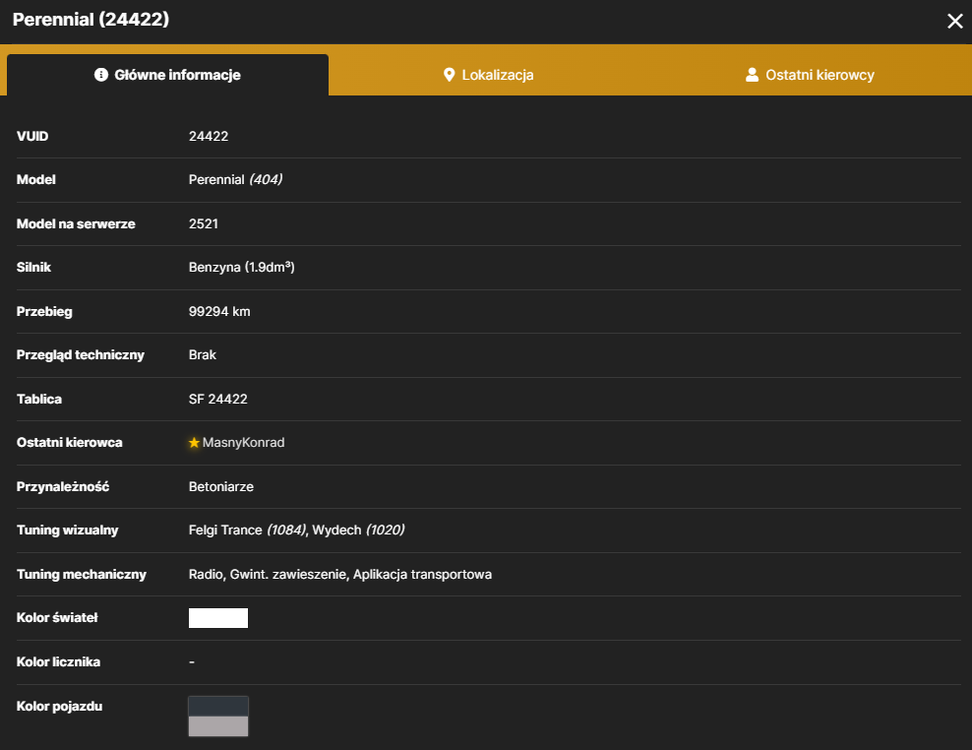Switch to the Główne informacje tab
Screen dimensions: 972x750
[167, 75]
